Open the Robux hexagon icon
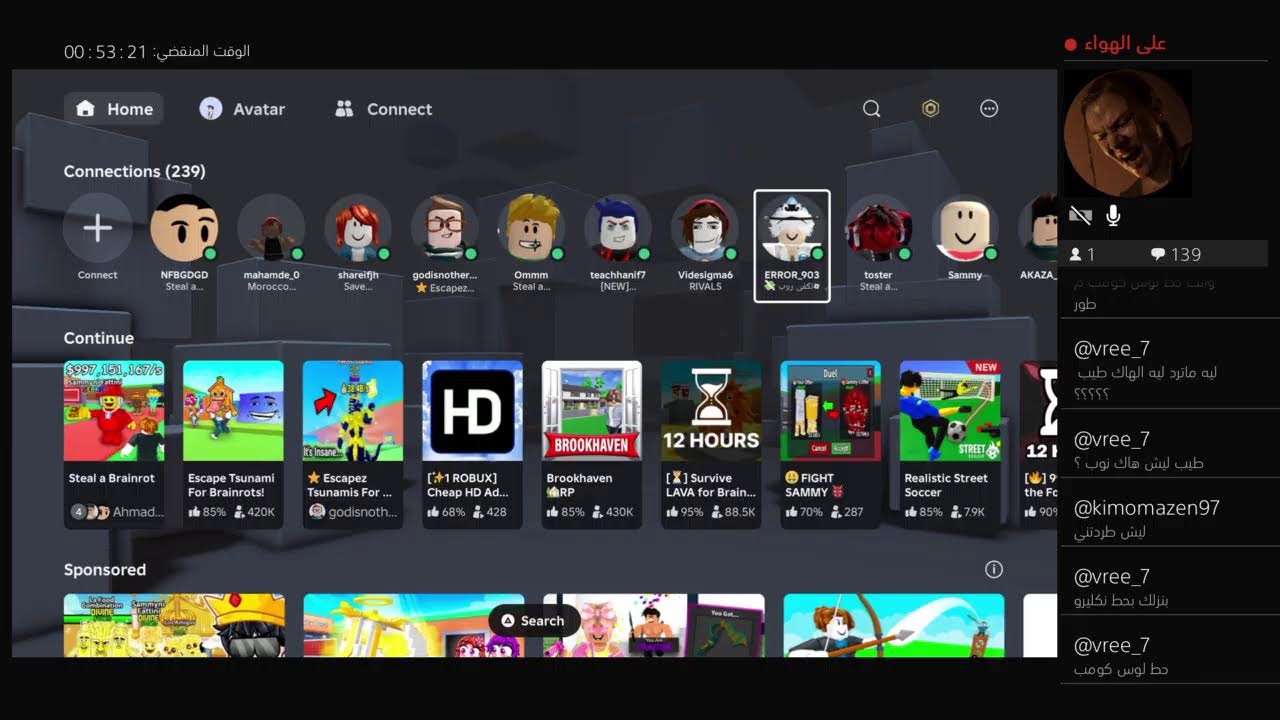Image resolution: width=1280 pixels, height=720 pixels. tap(931, 109)
